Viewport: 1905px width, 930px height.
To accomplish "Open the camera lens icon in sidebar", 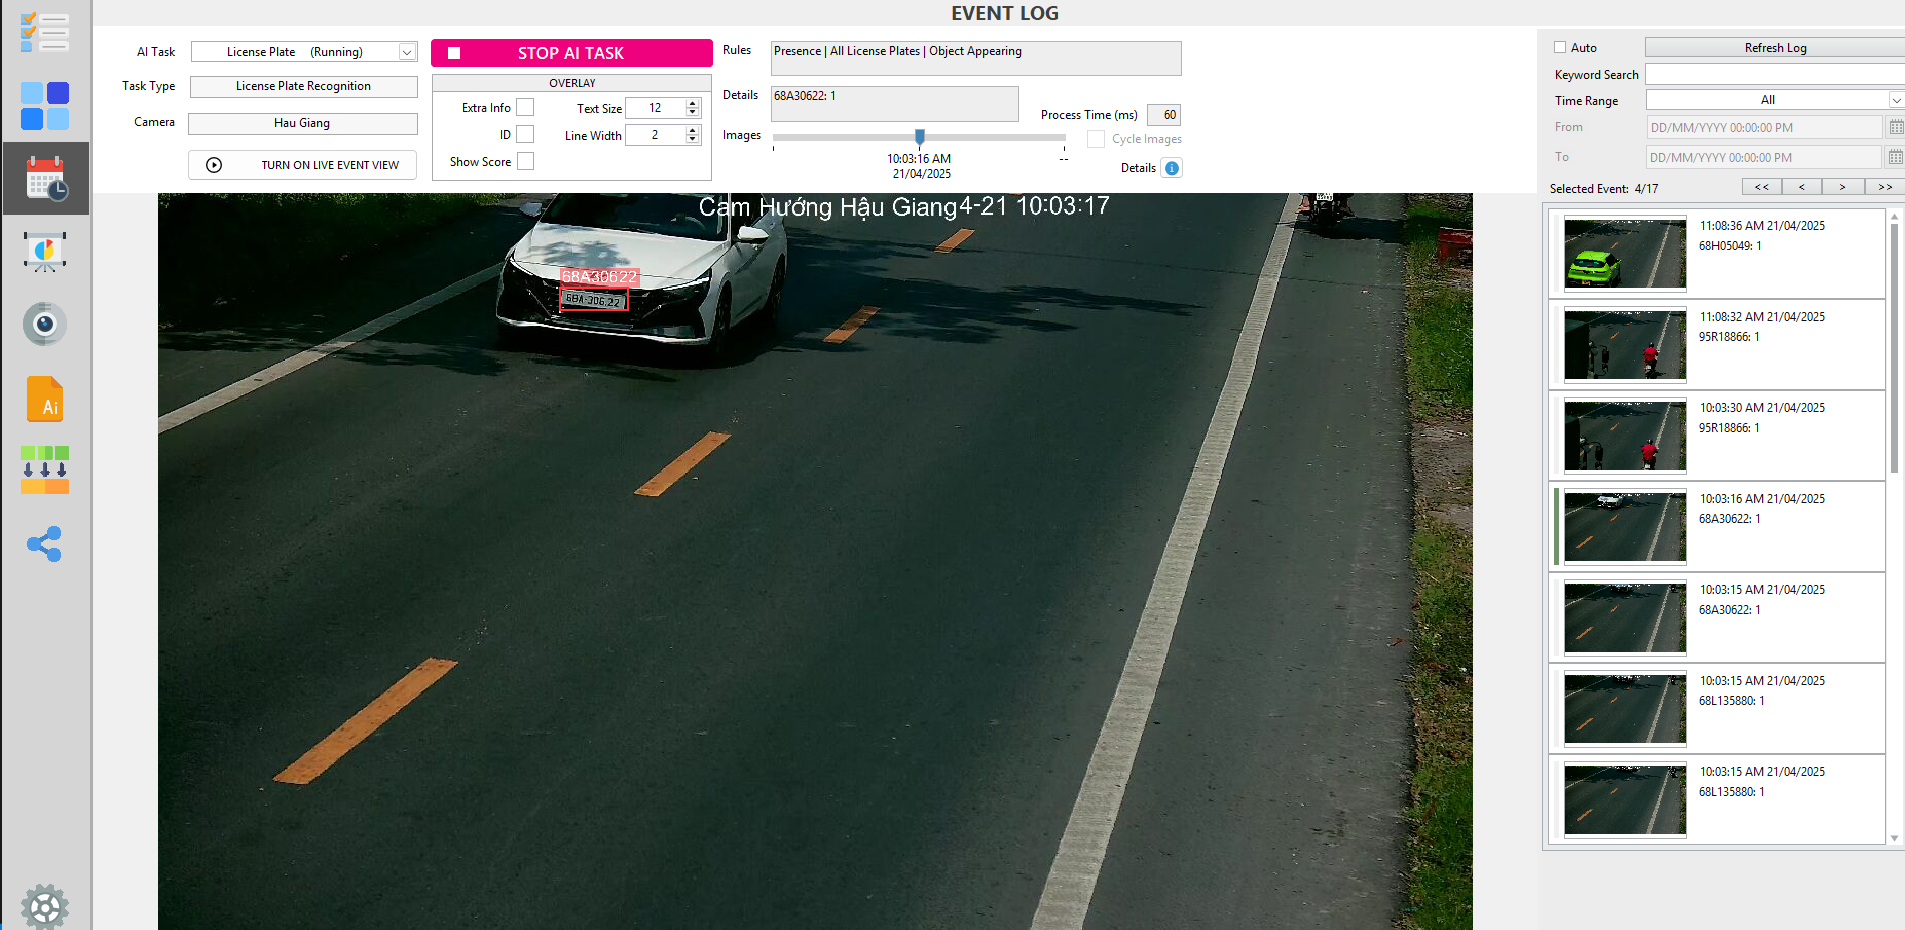I will pyautogui.click(x=45, y=324).
